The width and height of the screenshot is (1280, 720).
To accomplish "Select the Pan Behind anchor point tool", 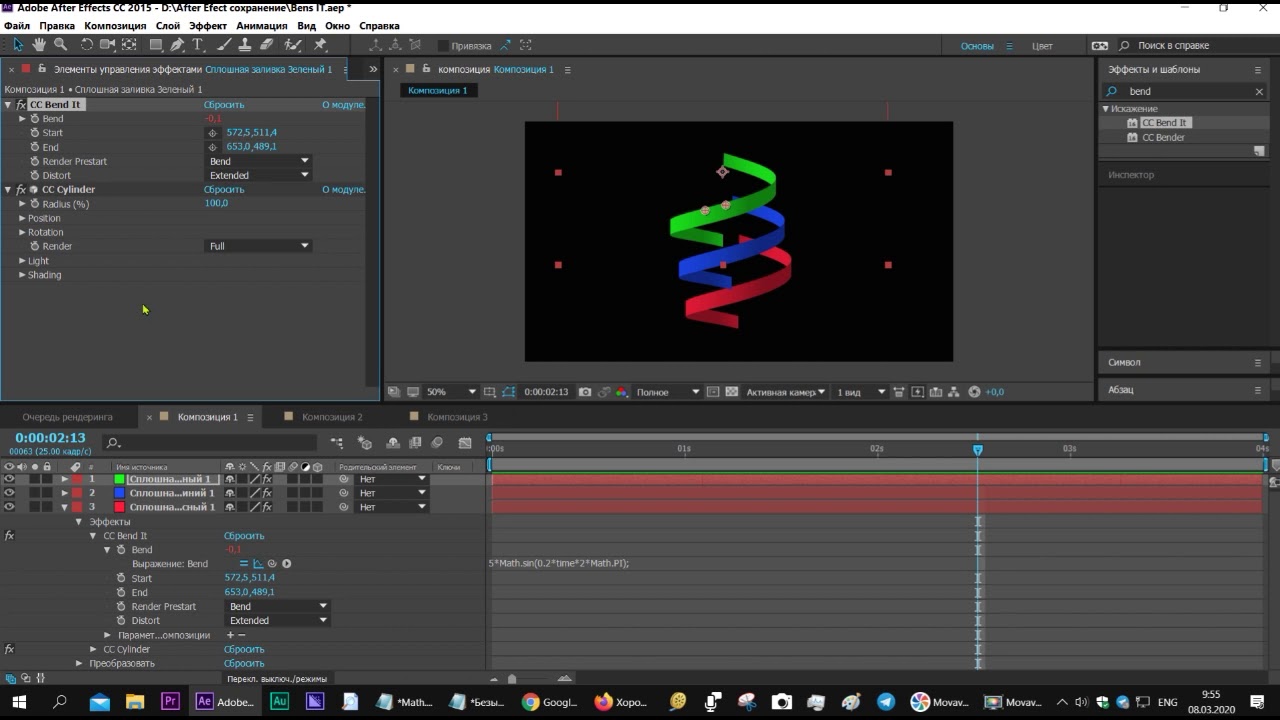I will pyautogui.click(x=129, y=45).
